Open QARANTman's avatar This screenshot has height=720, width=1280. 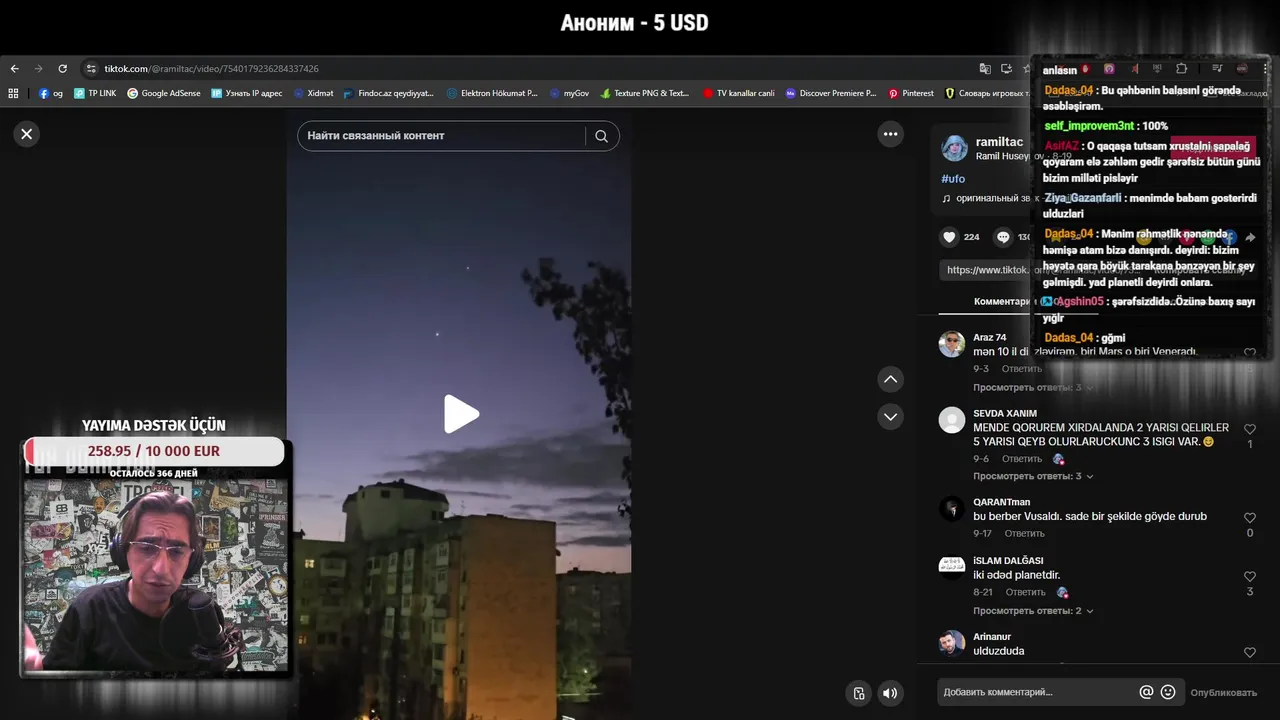pos(952,509)
